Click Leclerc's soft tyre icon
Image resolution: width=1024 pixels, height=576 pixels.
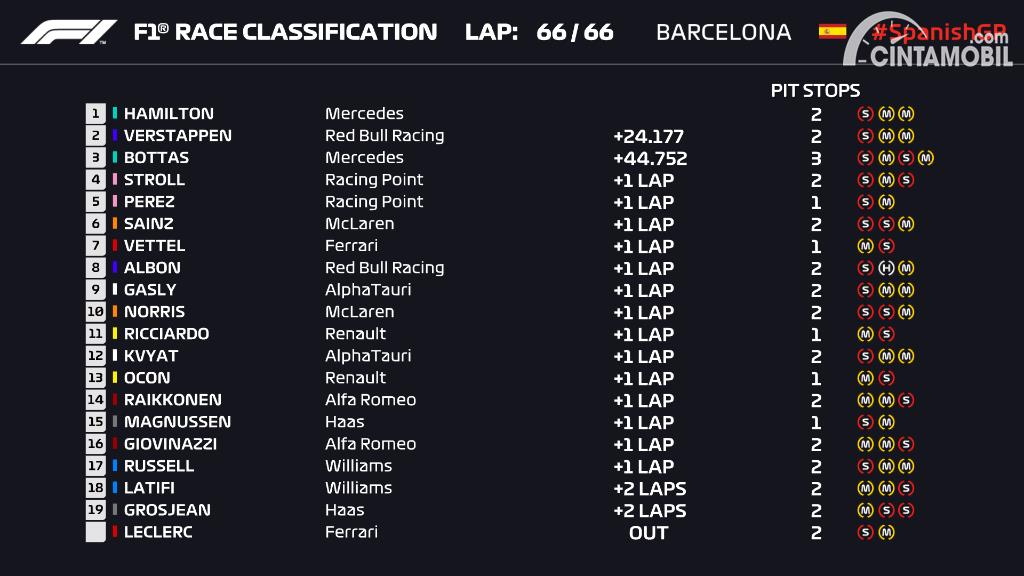point(865,532)
